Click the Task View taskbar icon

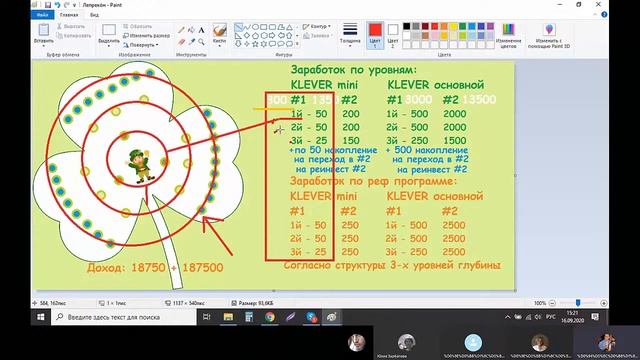click(207, 317)
